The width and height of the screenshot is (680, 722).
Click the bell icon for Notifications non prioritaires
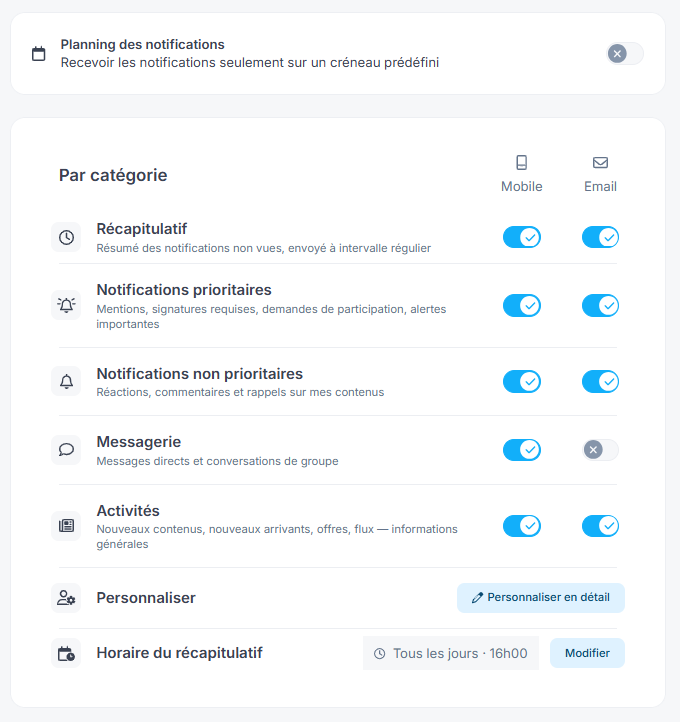[66, 381]
